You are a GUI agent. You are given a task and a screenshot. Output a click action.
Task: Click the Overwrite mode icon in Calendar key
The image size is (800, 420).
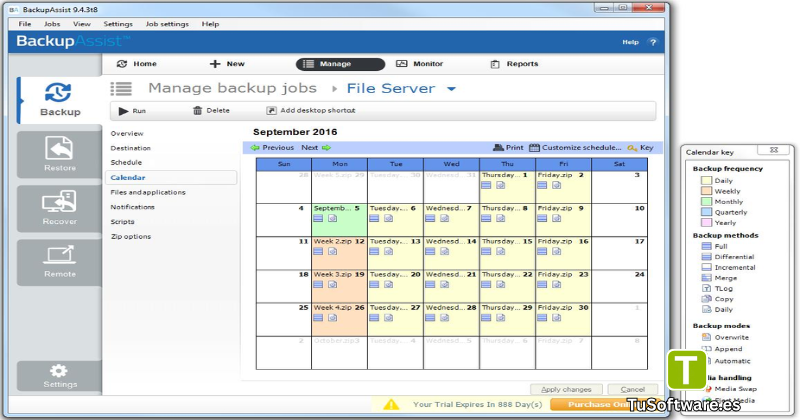tap(707, 337)
